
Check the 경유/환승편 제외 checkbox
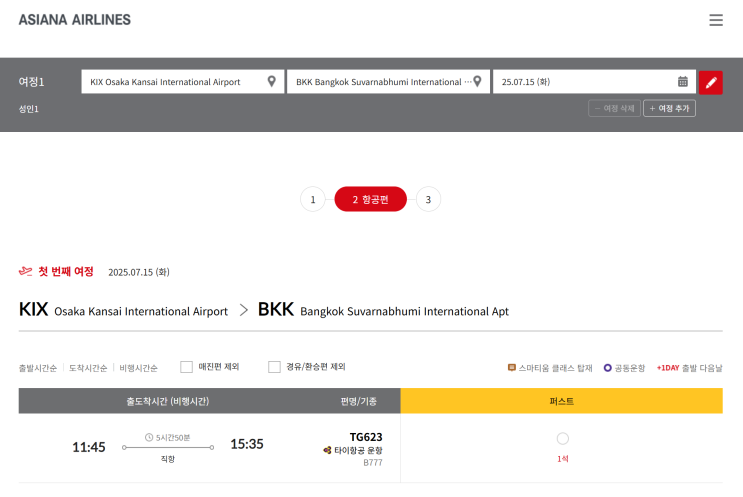pos(274,367)
